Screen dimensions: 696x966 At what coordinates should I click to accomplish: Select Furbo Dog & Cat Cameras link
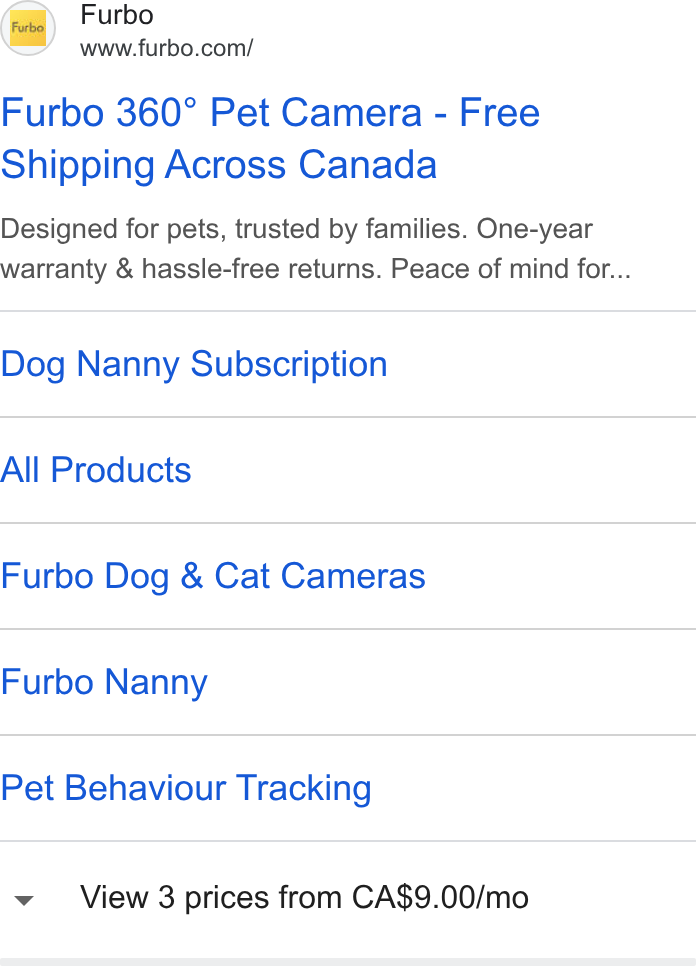click(213, 577)
